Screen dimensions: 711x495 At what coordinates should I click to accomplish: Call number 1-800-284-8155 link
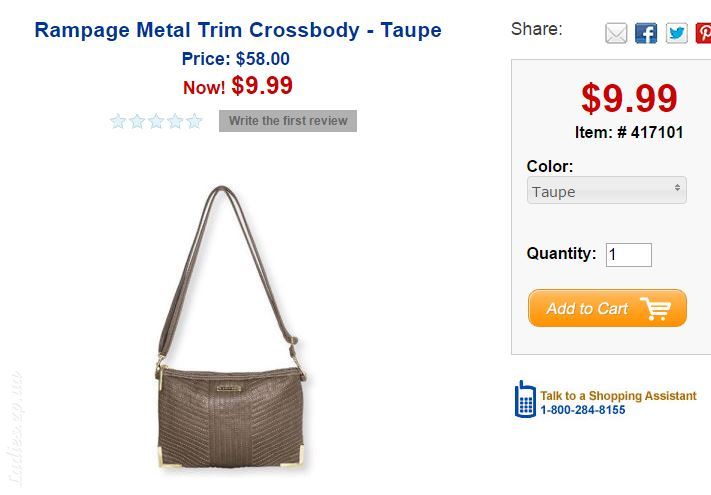click(583, 410)
